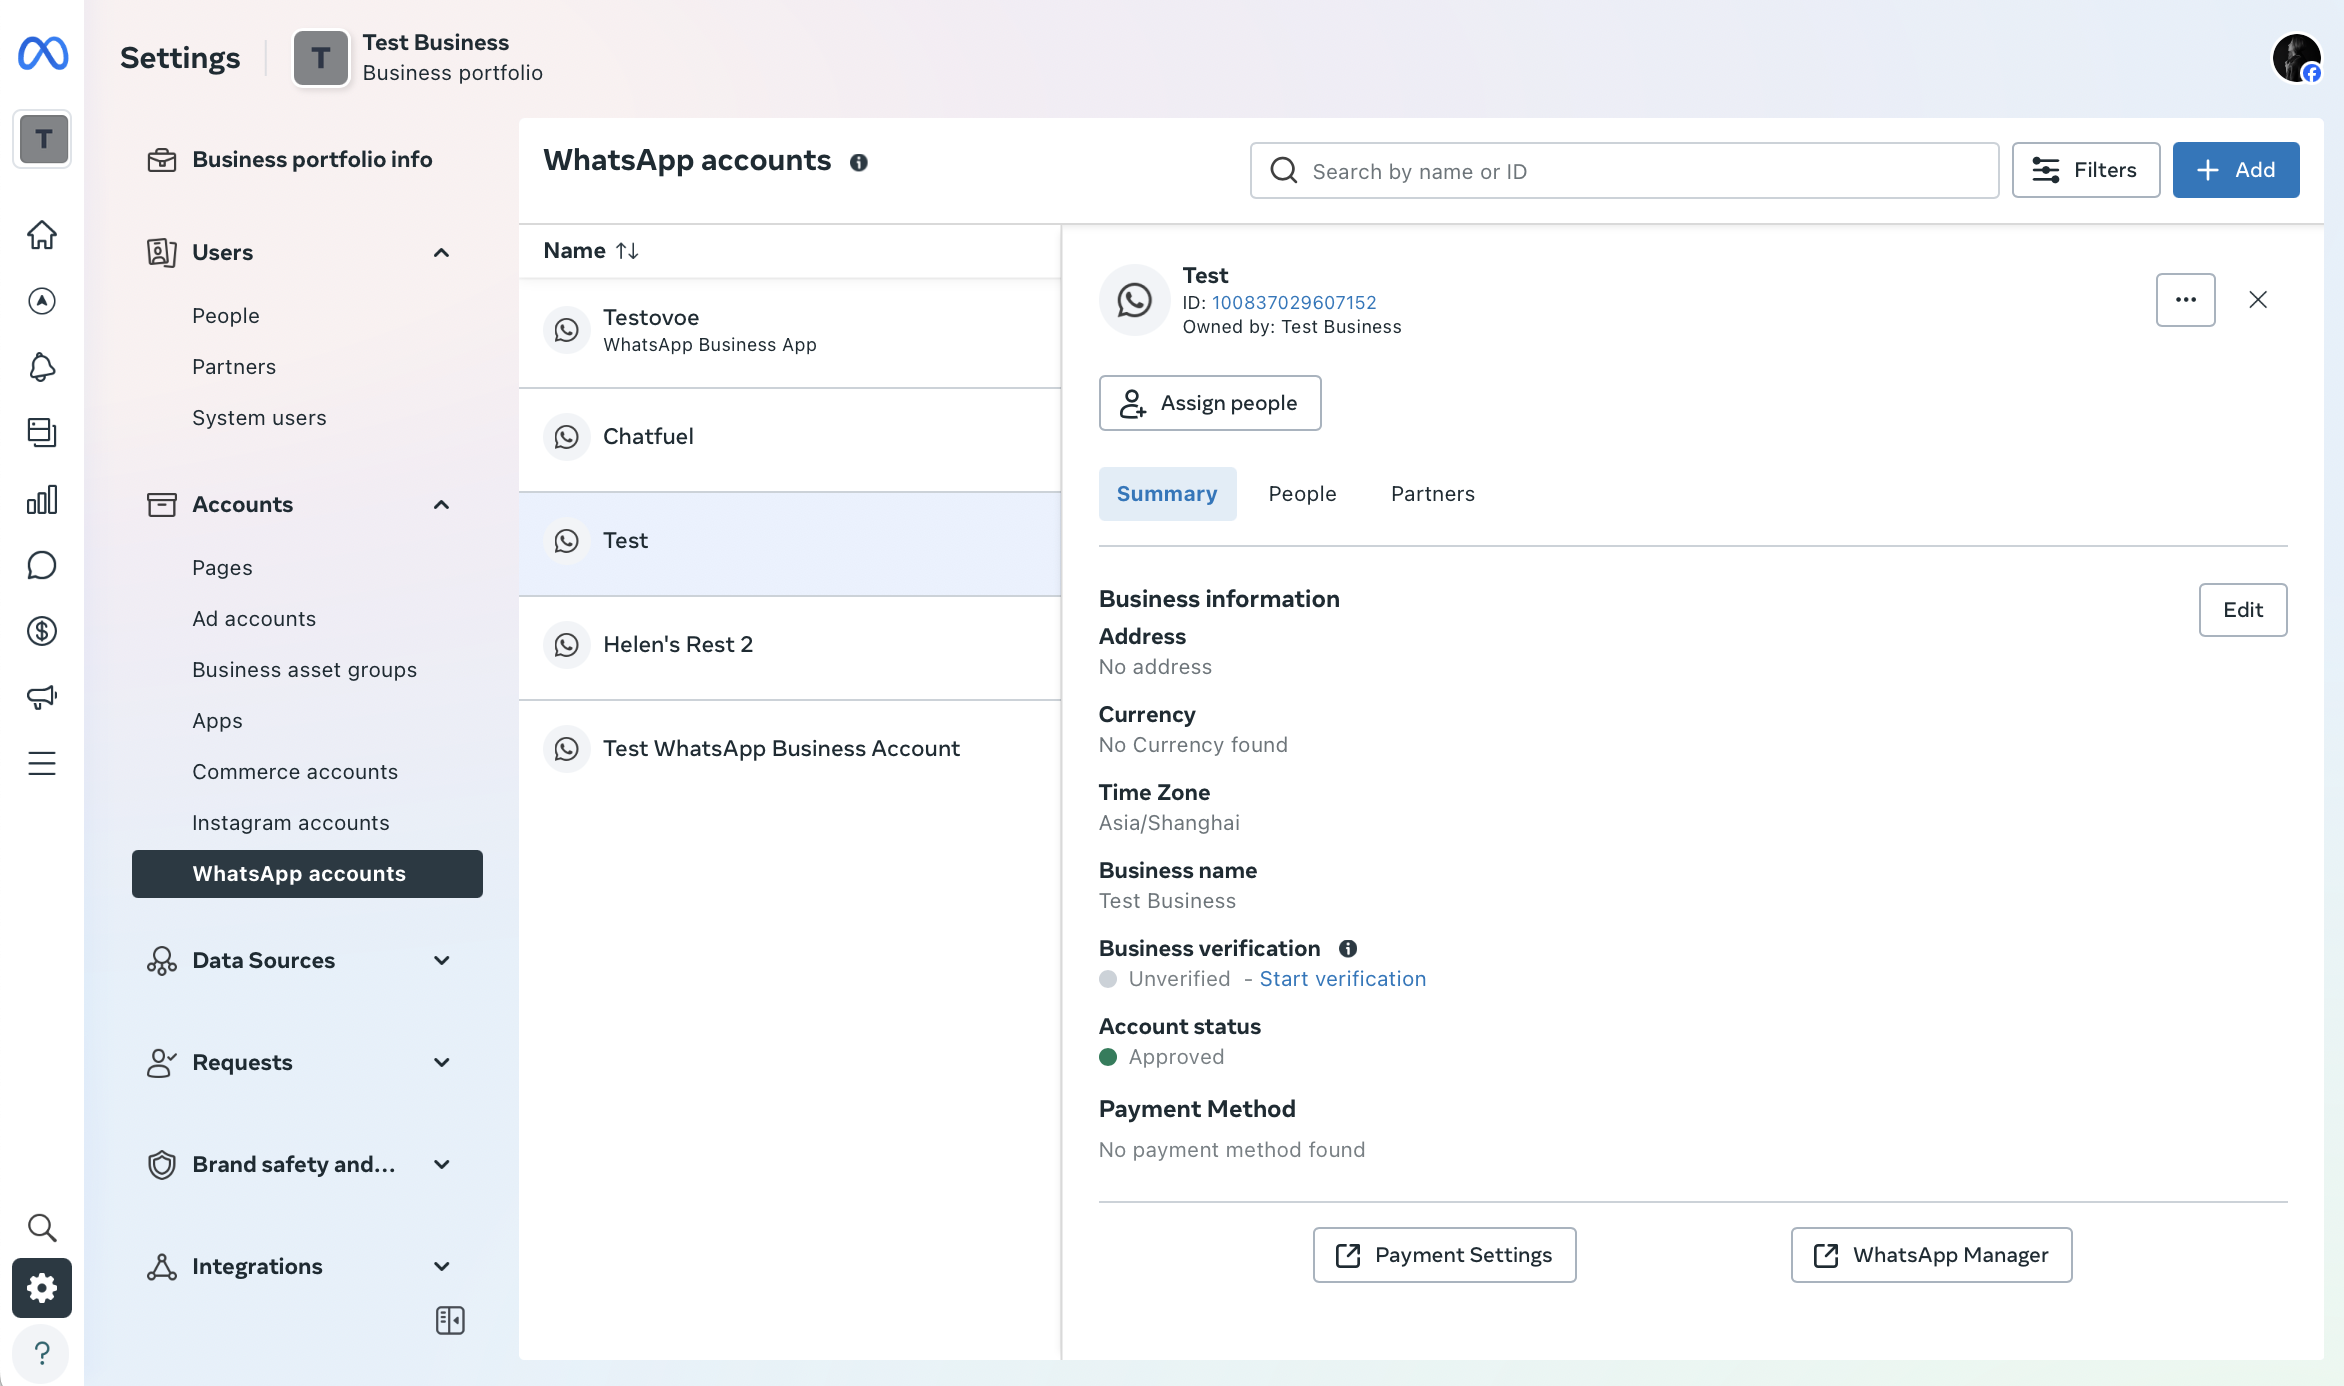The width and height of the screenshot is (2344, 1386).
Task: Open the ads megaphone icon
Action: [42, 697]
